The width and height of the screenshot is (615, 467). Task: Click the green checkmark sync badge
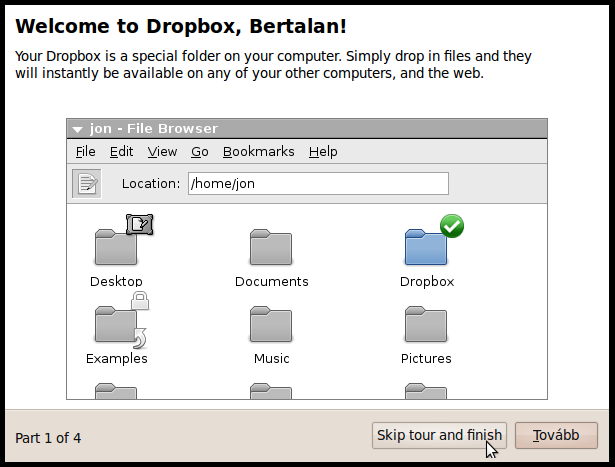click(x=452, y=226)
